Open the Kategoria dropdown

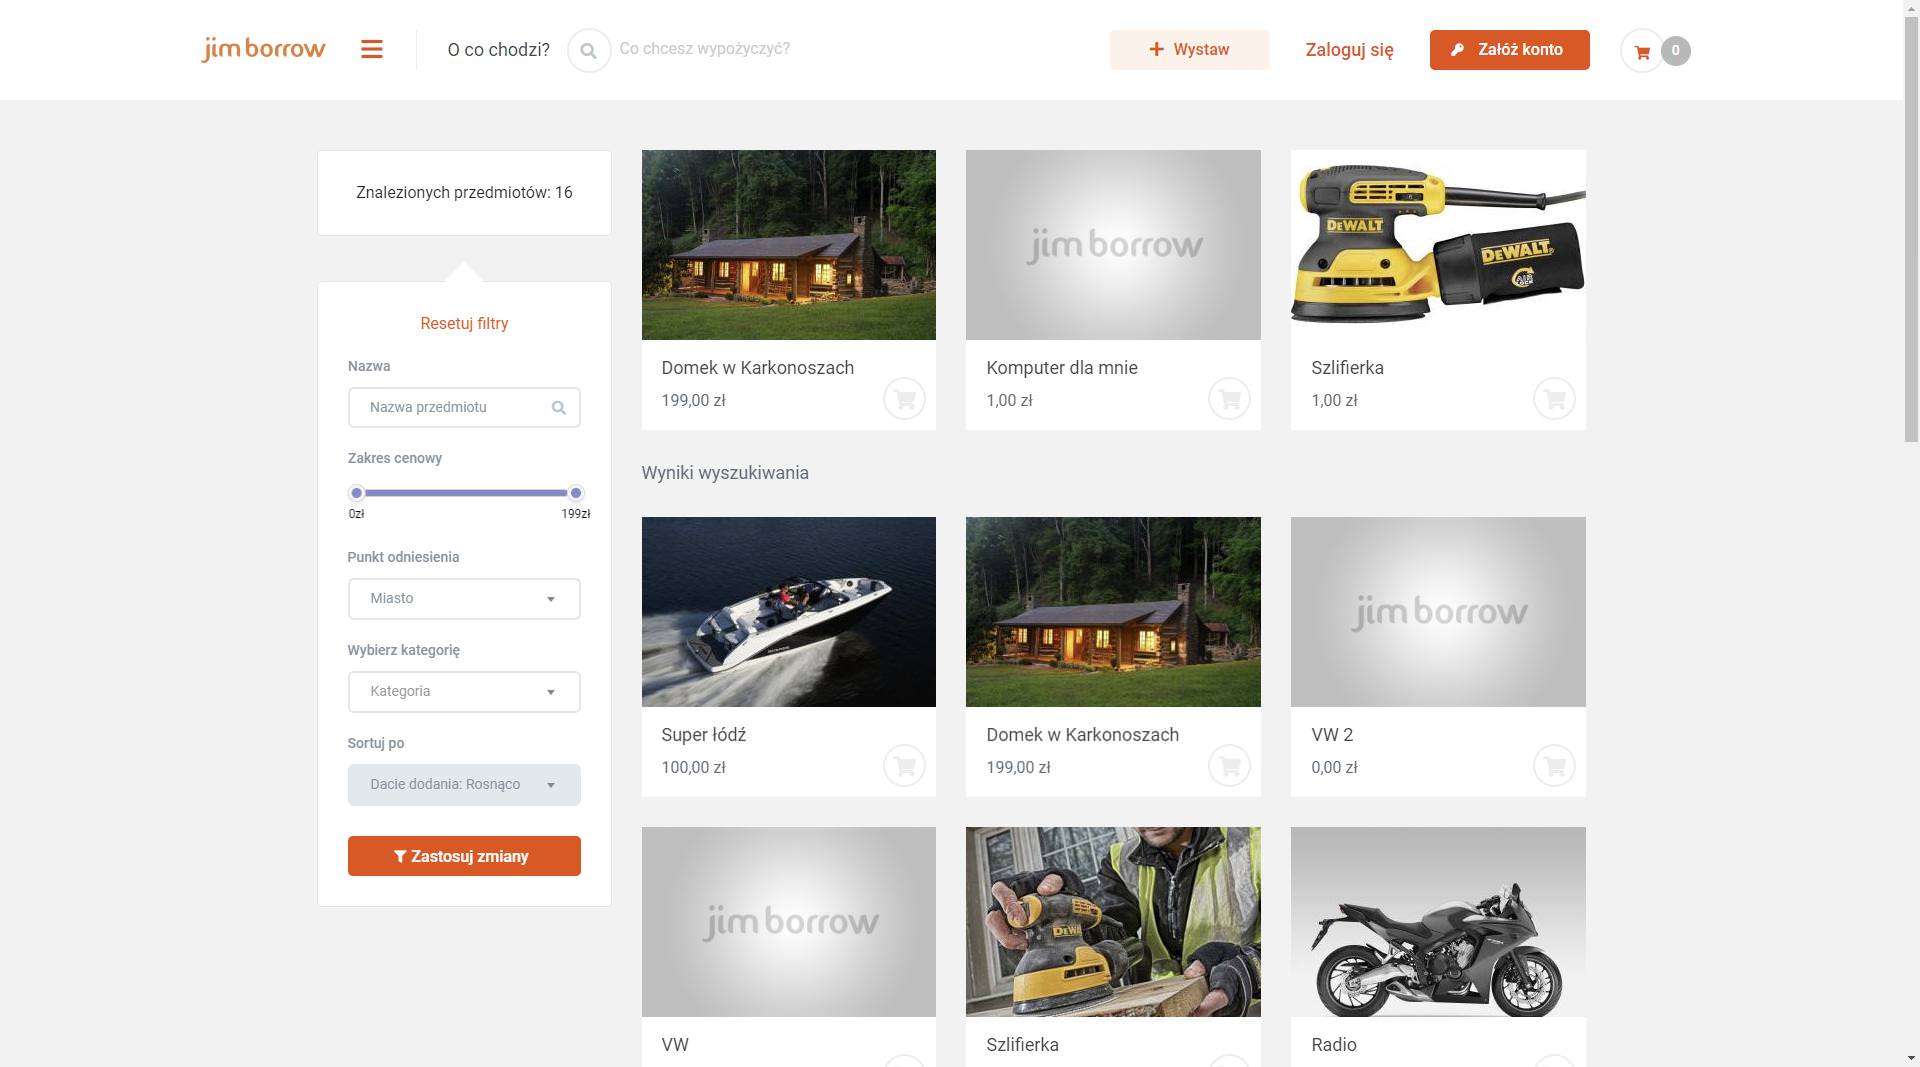pyautogui.click(x=464, y=692)
